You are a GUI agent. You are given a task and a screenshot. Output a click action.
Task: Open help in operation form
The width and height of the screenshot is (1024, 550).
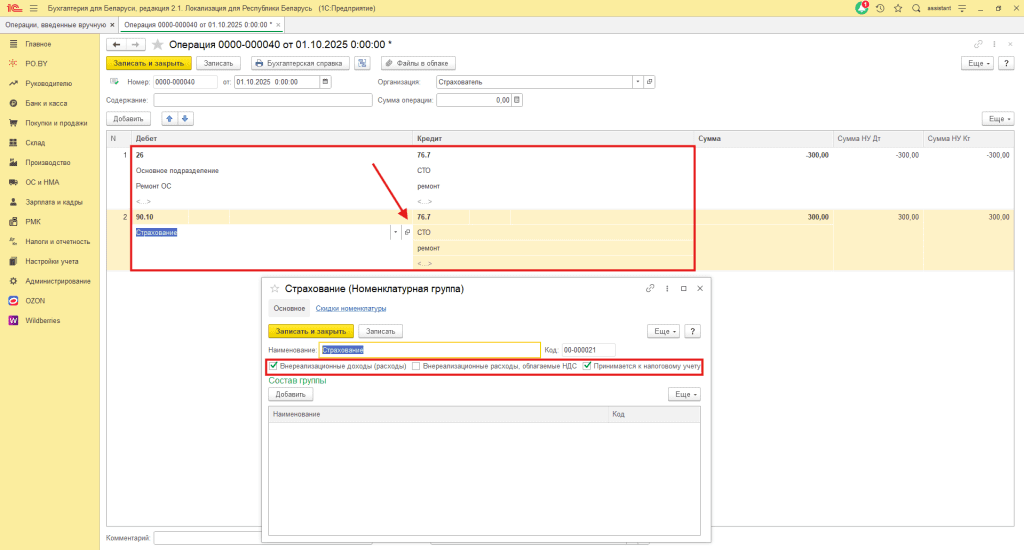pyautogui.click(x=1006, y=63)
